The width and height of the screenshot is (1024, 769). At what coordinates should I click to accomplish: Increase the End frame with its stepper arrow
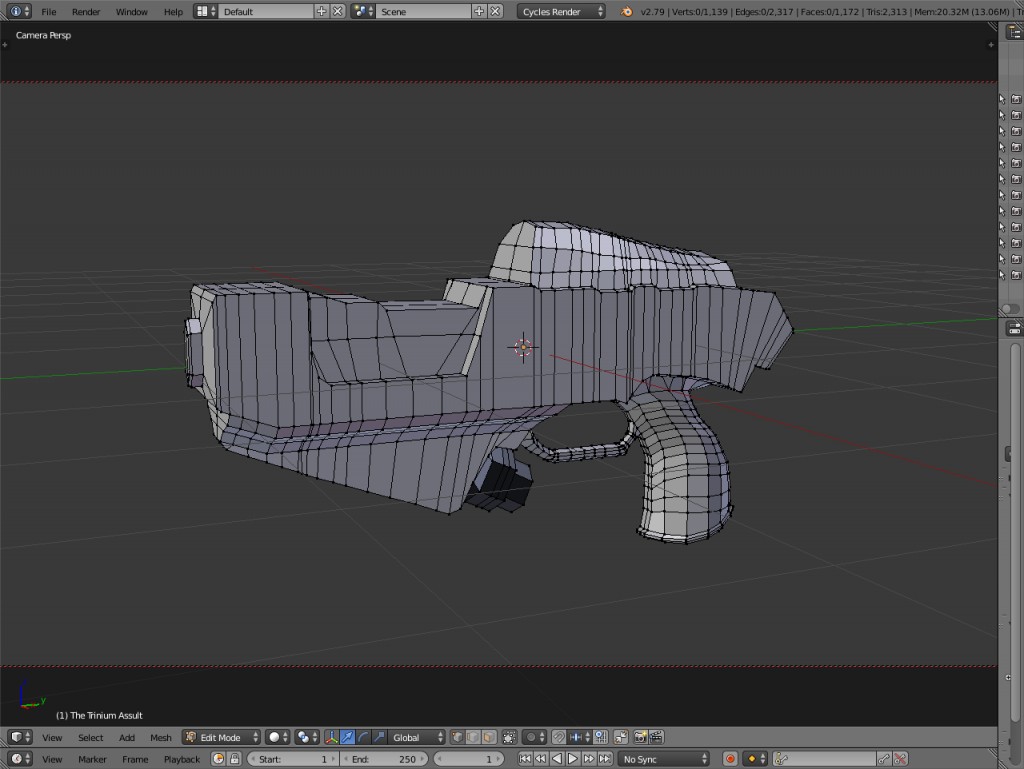coord(423,759)
